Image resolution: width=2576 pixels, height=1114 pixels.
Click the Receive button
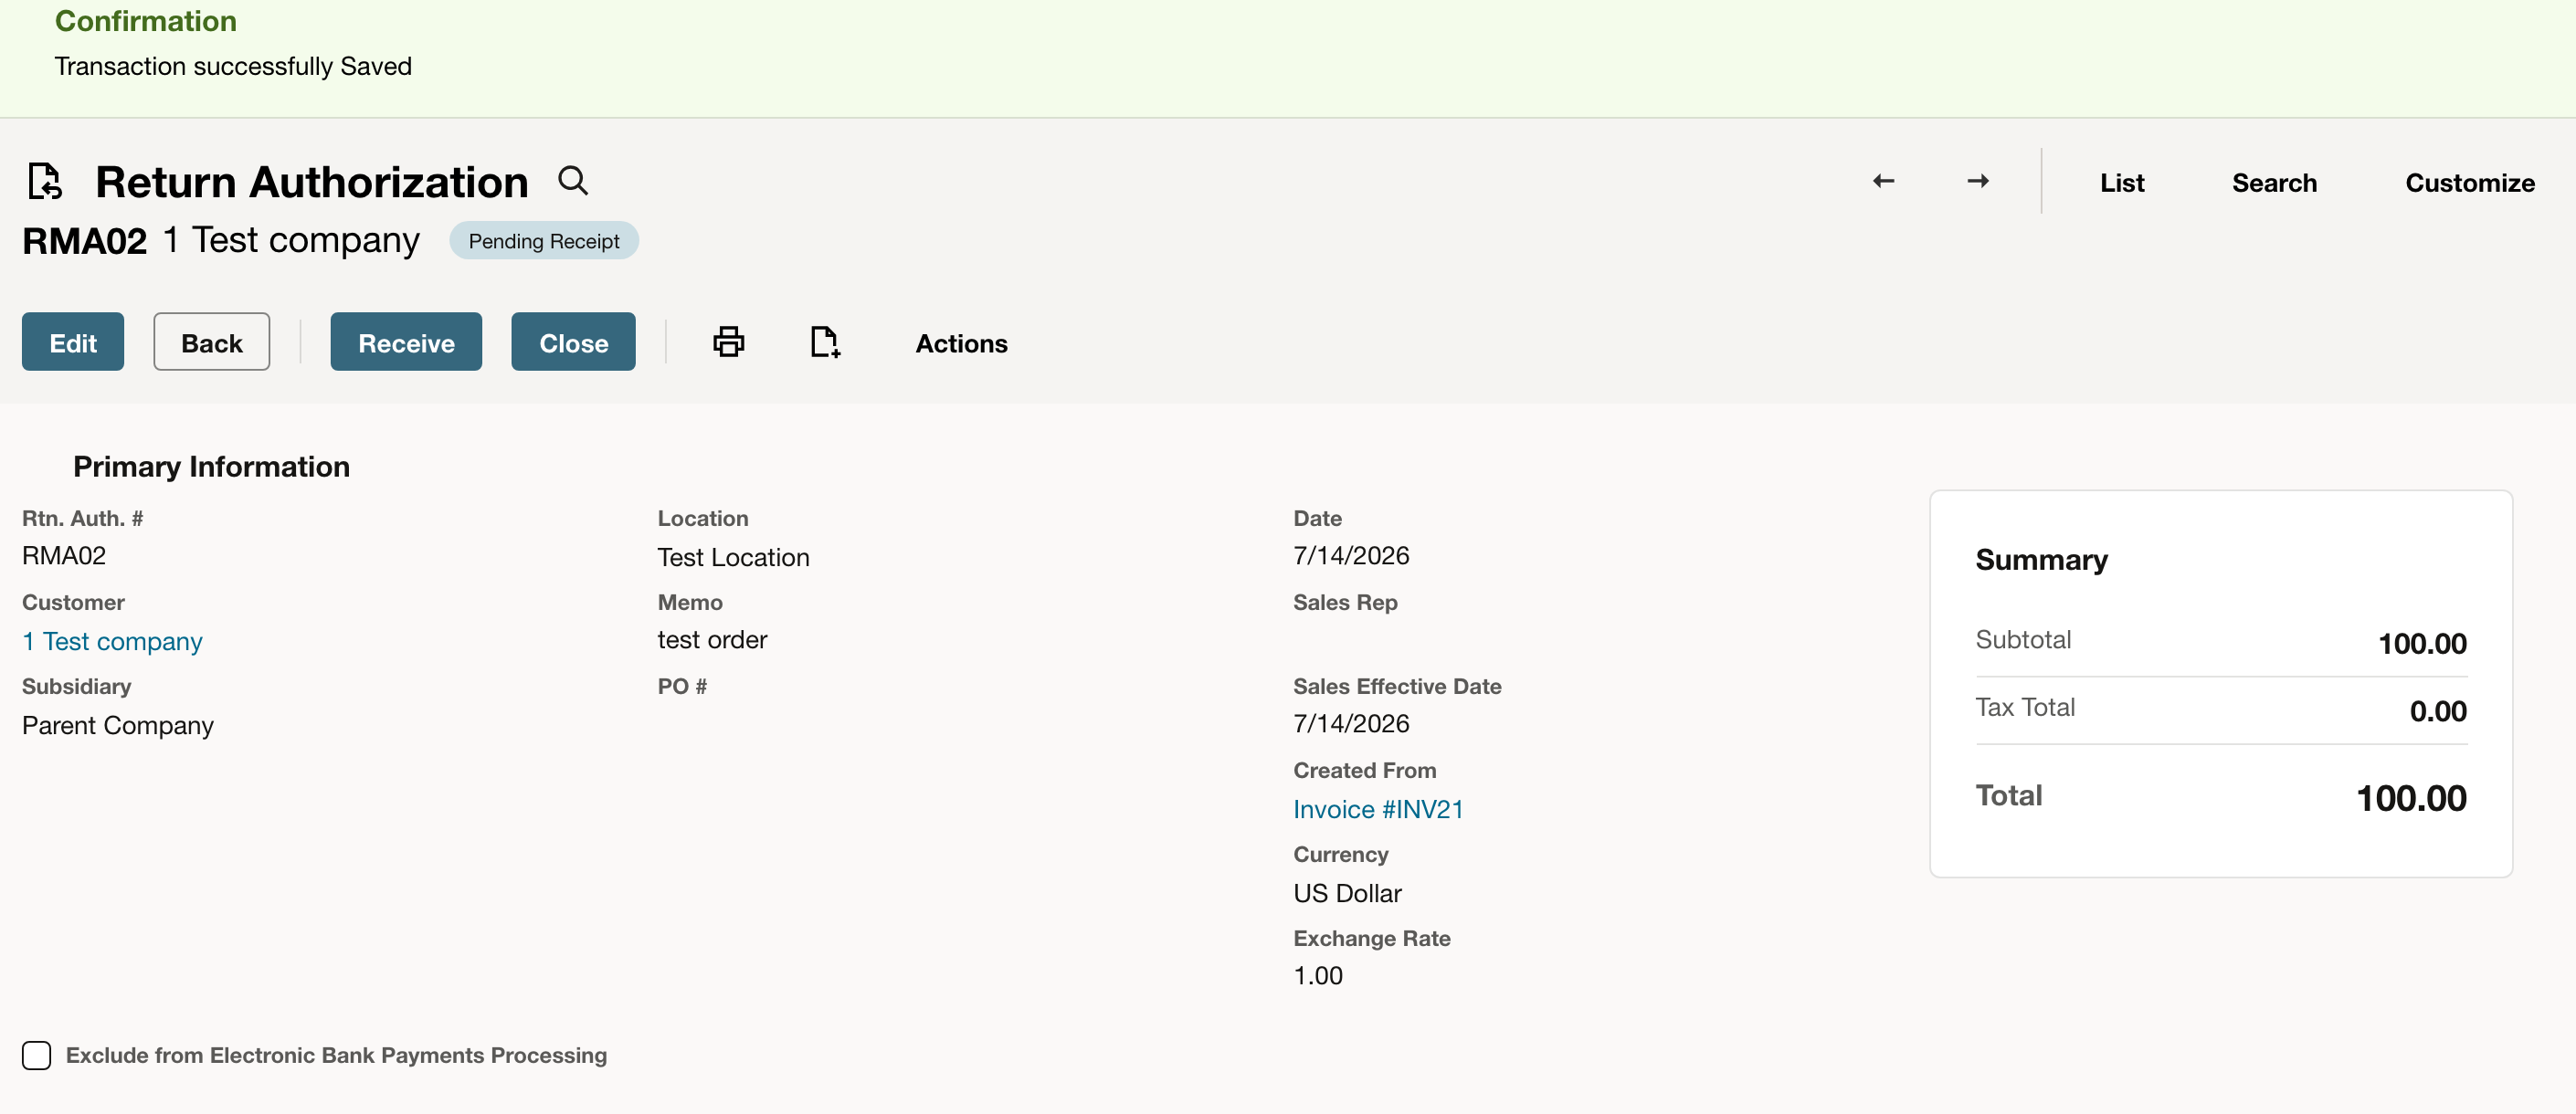(406, 342)
